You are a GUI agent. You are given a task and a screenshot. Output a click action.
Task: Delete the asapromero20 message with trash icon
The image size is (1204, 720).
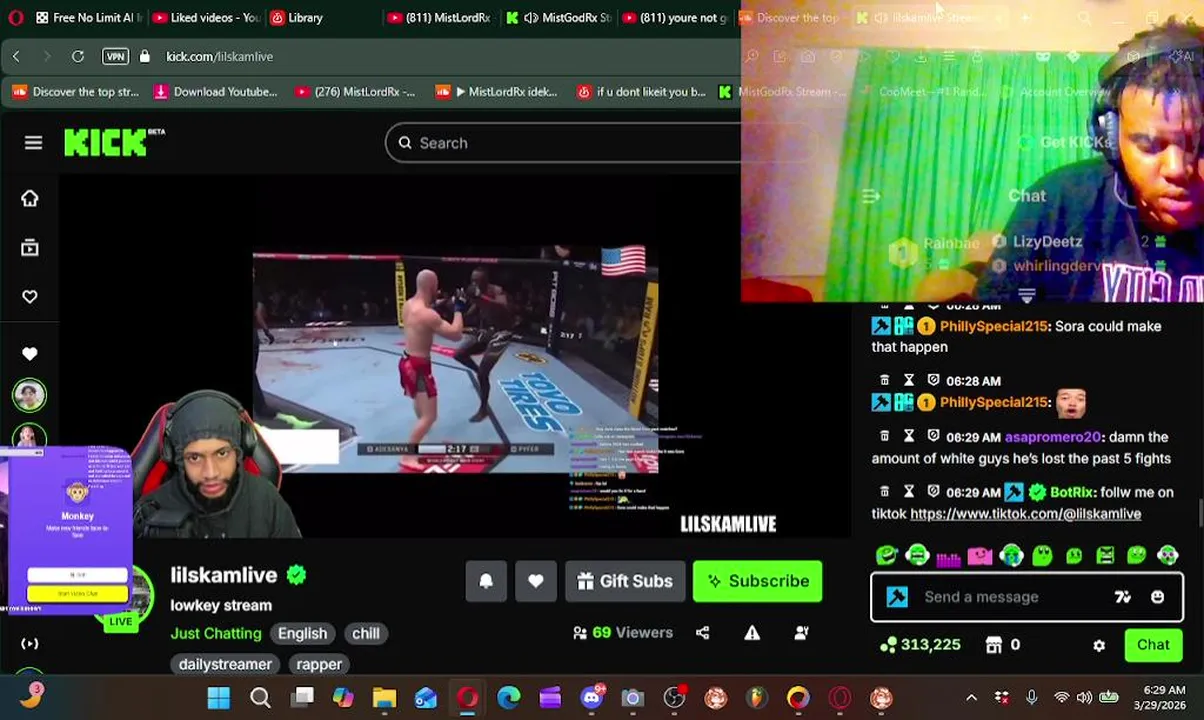pos(884,437)
